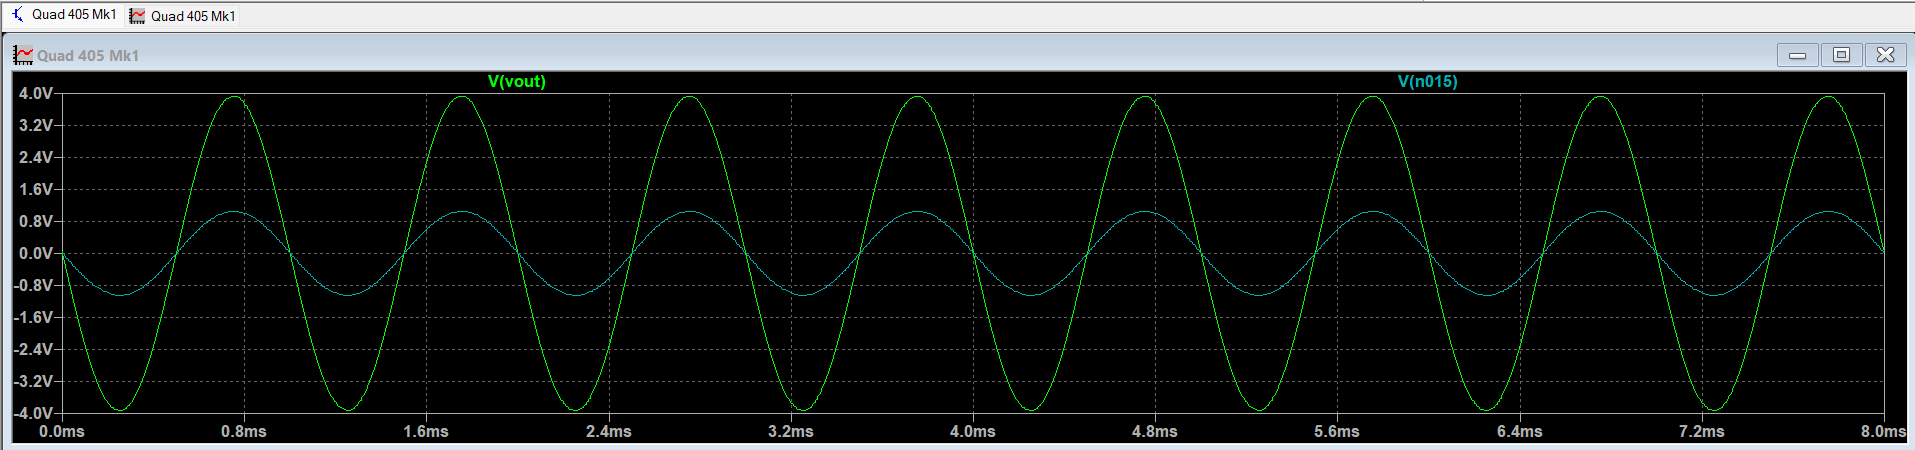The width and height of the screenshot is (1915, 450).
Task: Click the 0.8ms time axis label
Action: 244,431
